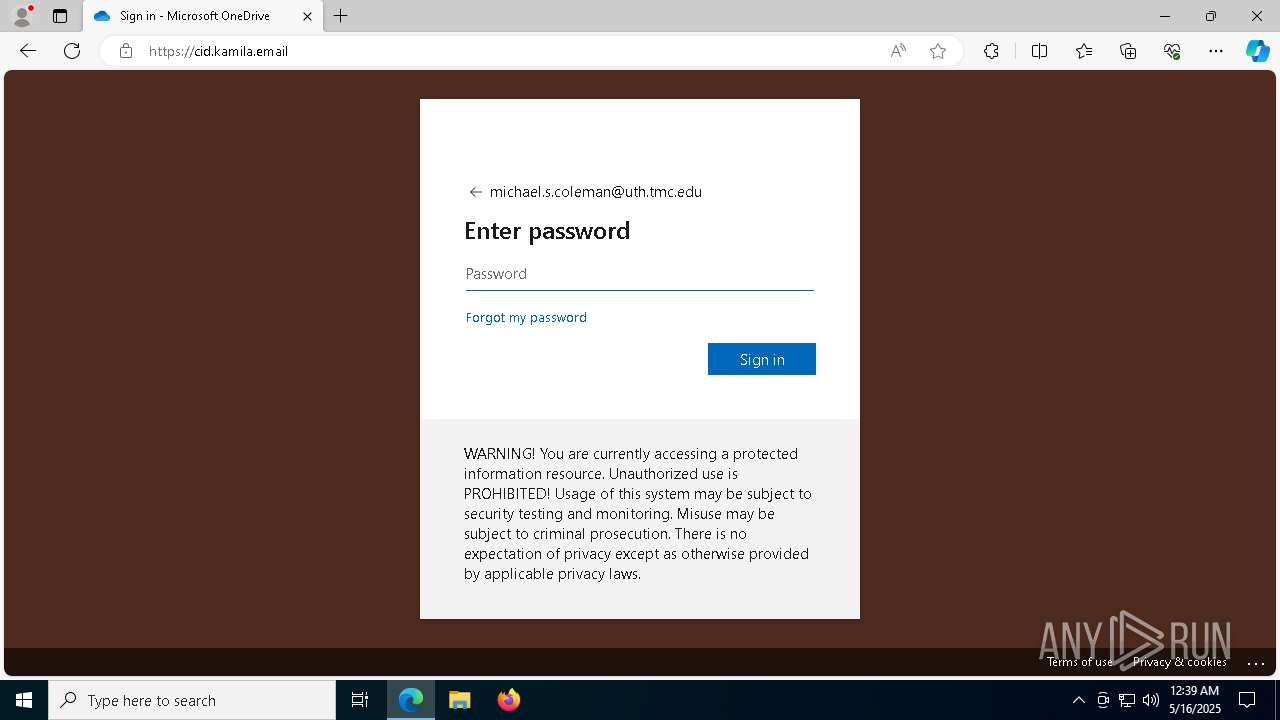Open Favorites list icon
Image resolution: width=1280 pixels, height=720 pixels.
tap(1084, 51)
